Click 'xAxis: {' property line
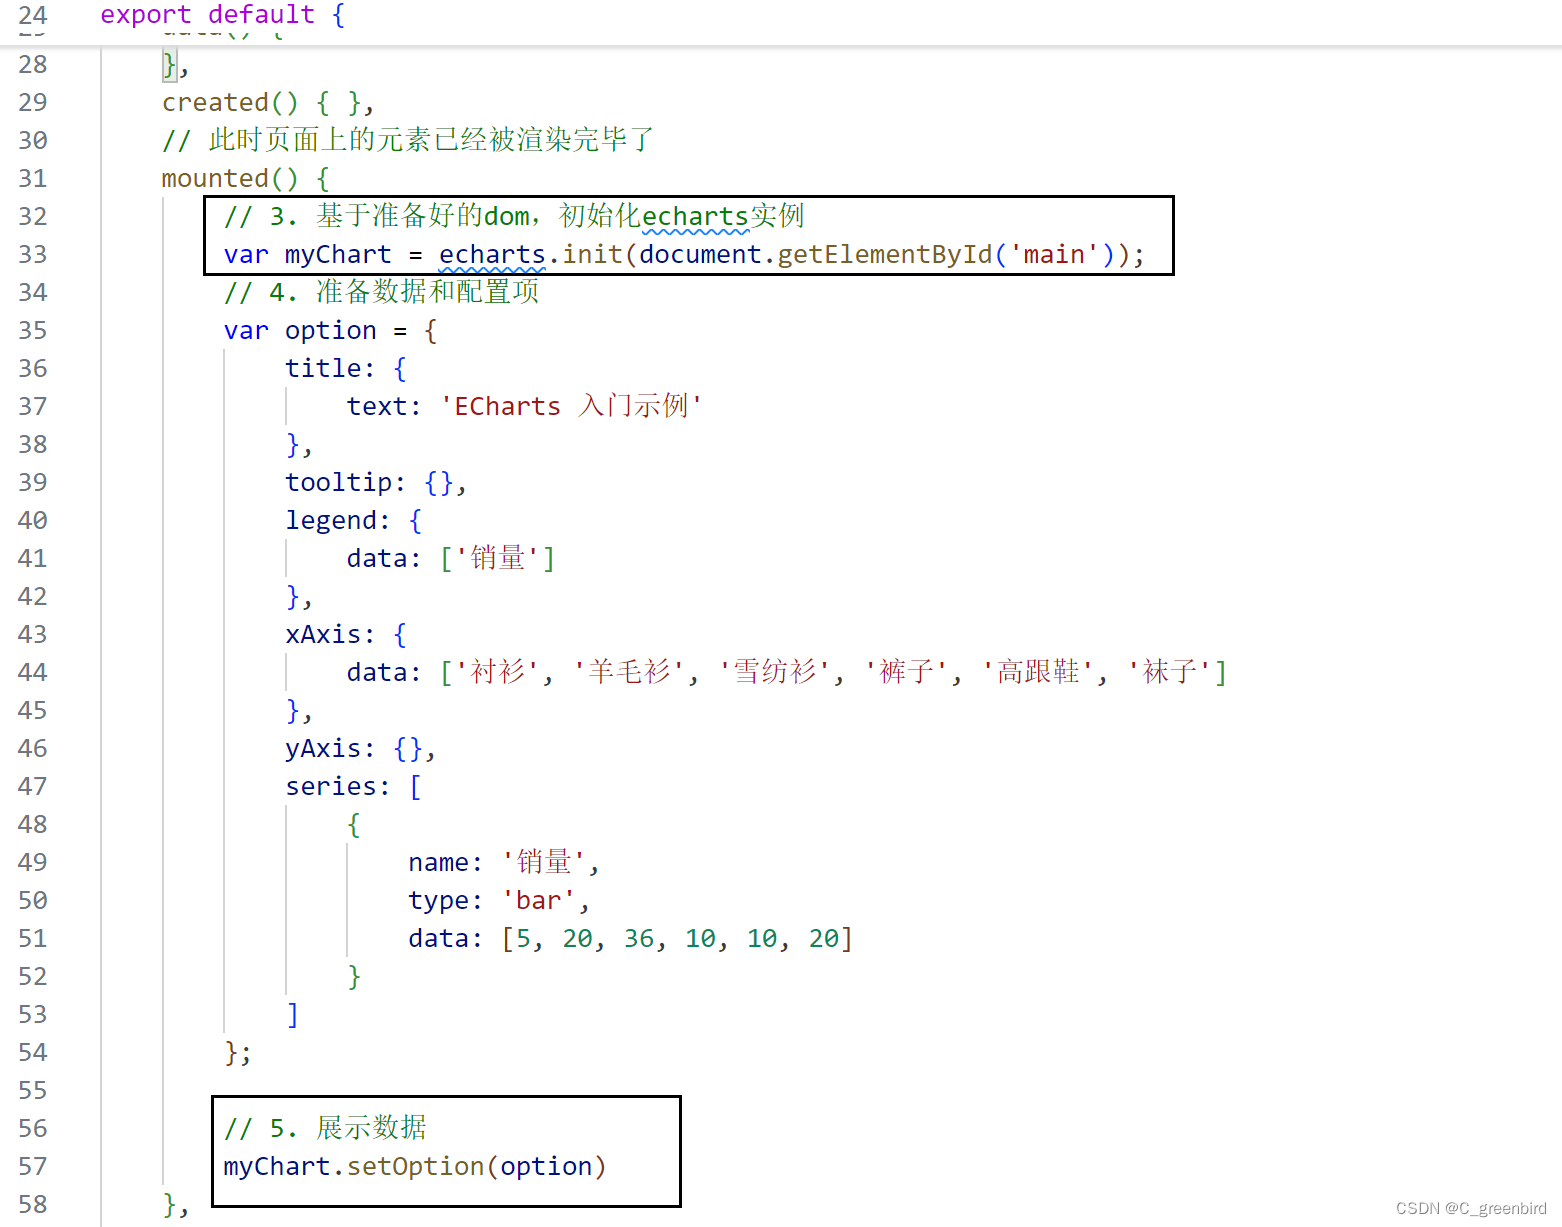Image resolution: width=1562 pixels, height=1227 pixels. pyautogui.click(x=346, y=635)
